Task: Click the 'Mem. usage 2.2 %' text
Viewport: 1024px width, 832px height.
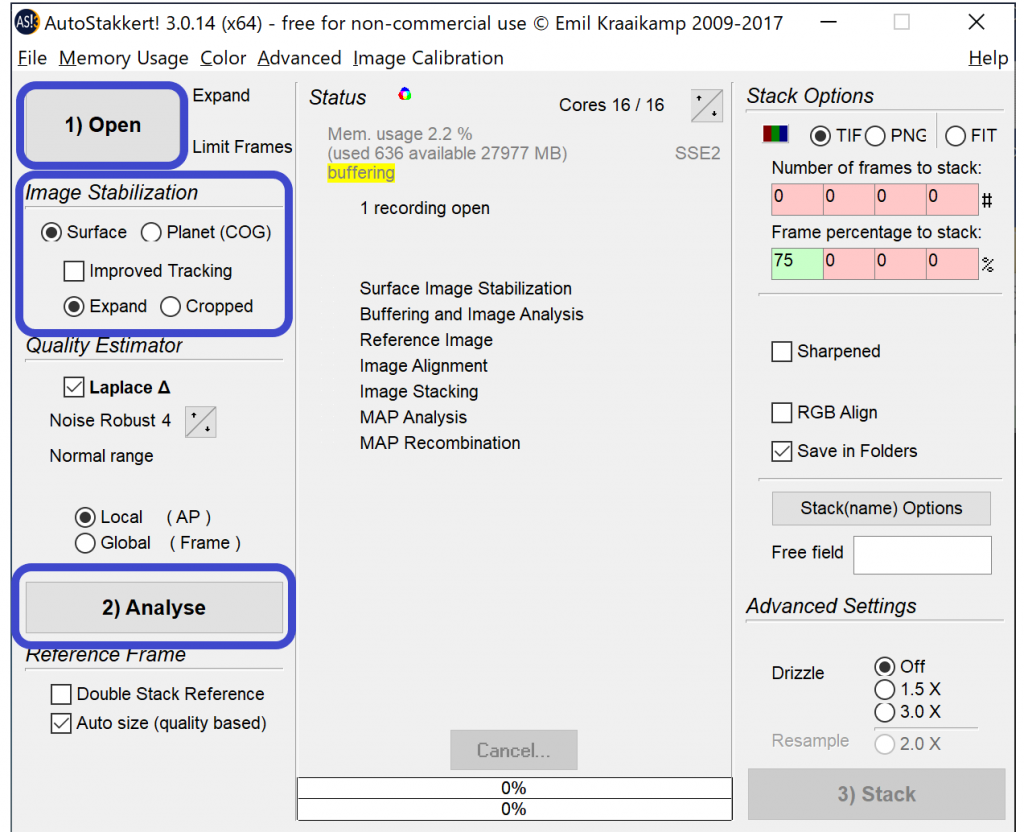Action: click(x=400, y=134)
